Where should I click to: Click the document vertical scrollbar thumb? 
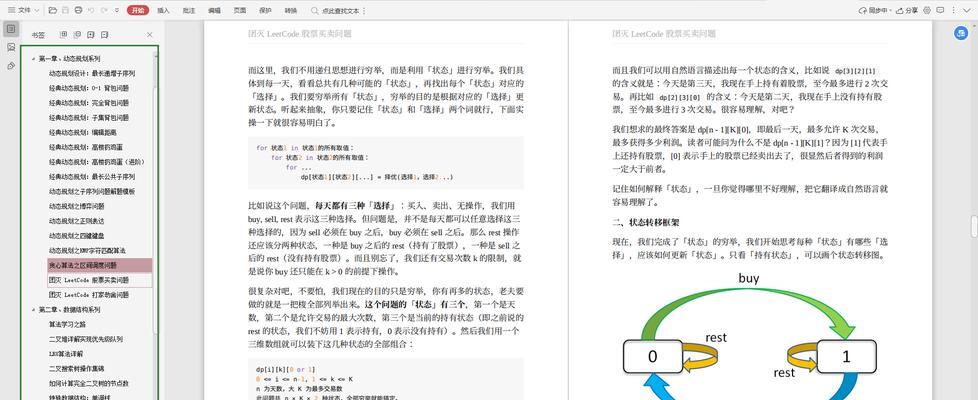[974, 226]
